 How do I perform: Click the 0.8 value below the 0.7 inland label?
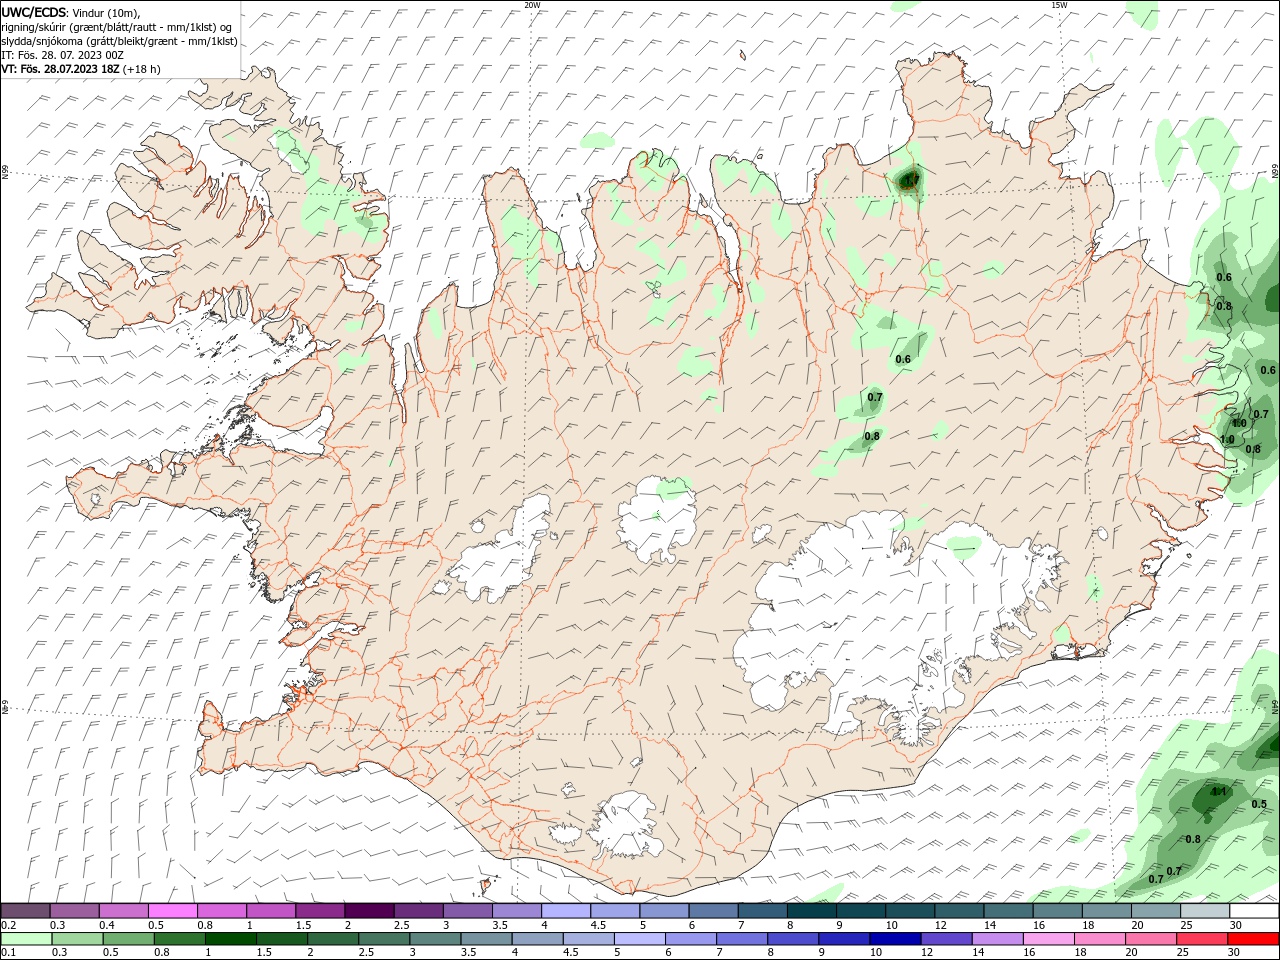tap(872, 436)
